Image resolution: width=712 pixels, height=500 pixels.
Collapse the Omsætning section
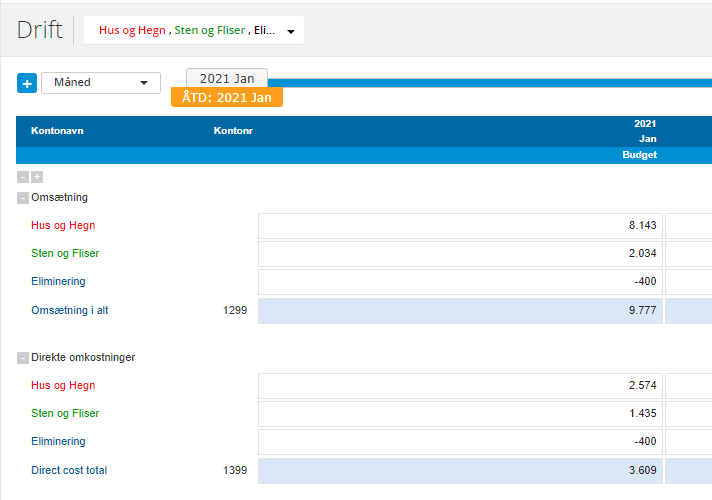tap(23, 198)
